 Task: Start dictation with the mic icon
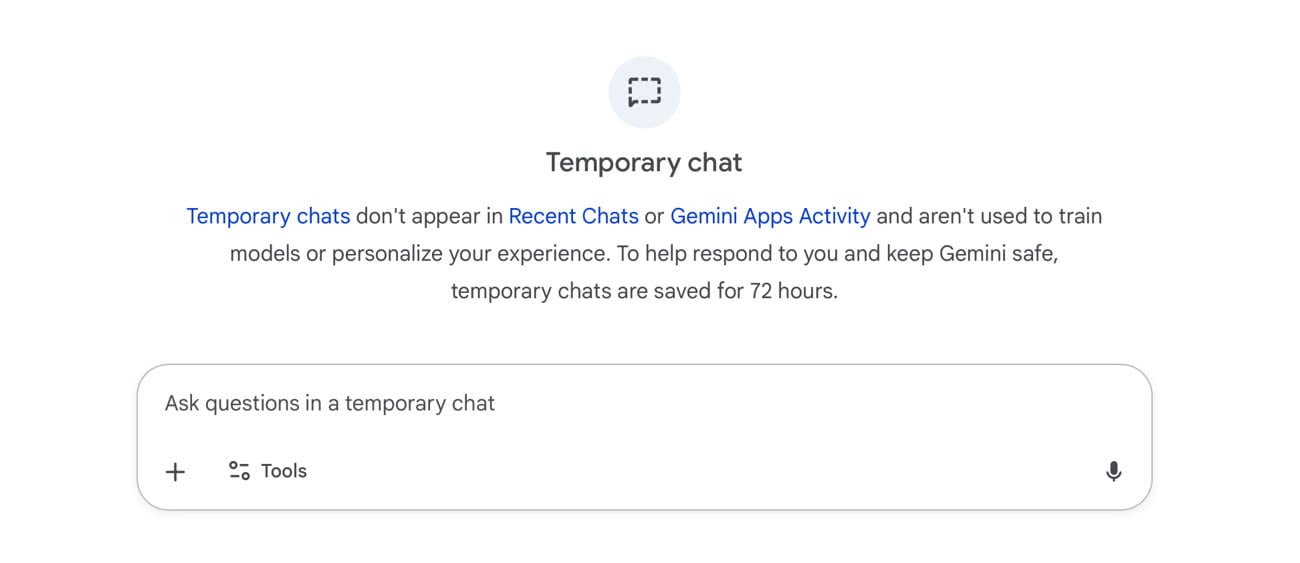tap(1113, 472)
